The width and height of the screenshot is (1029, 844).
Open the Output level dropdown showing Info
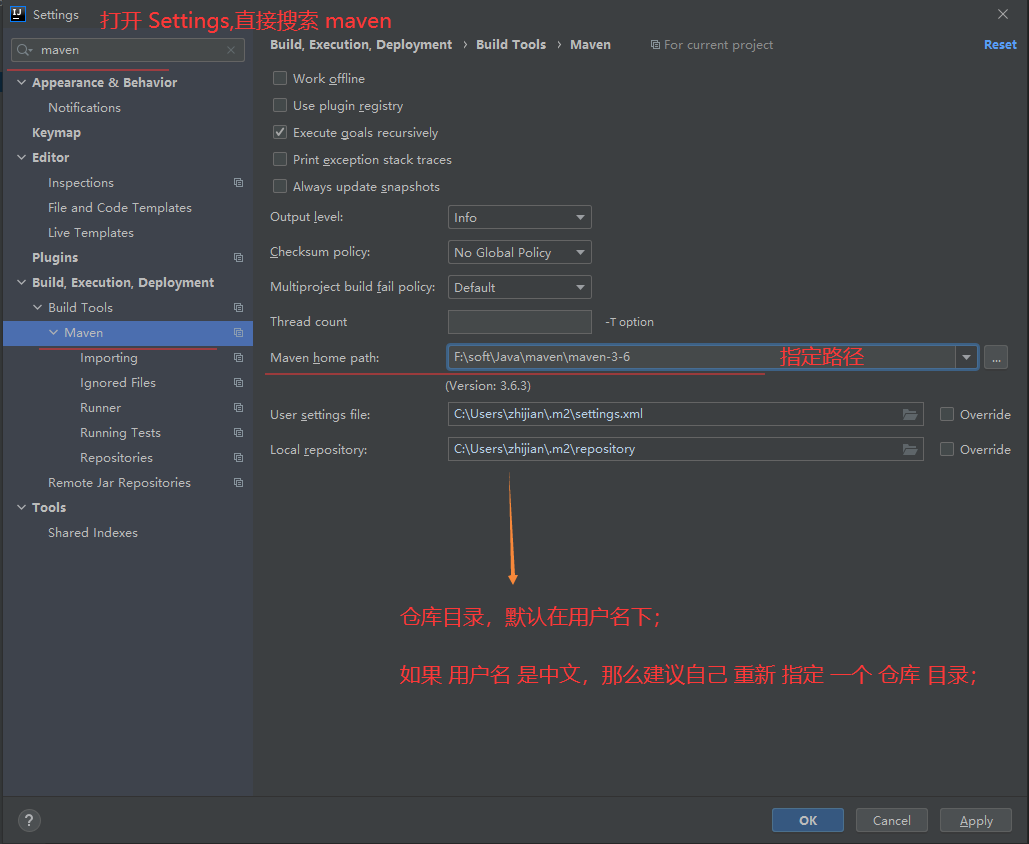click(520, 217)
